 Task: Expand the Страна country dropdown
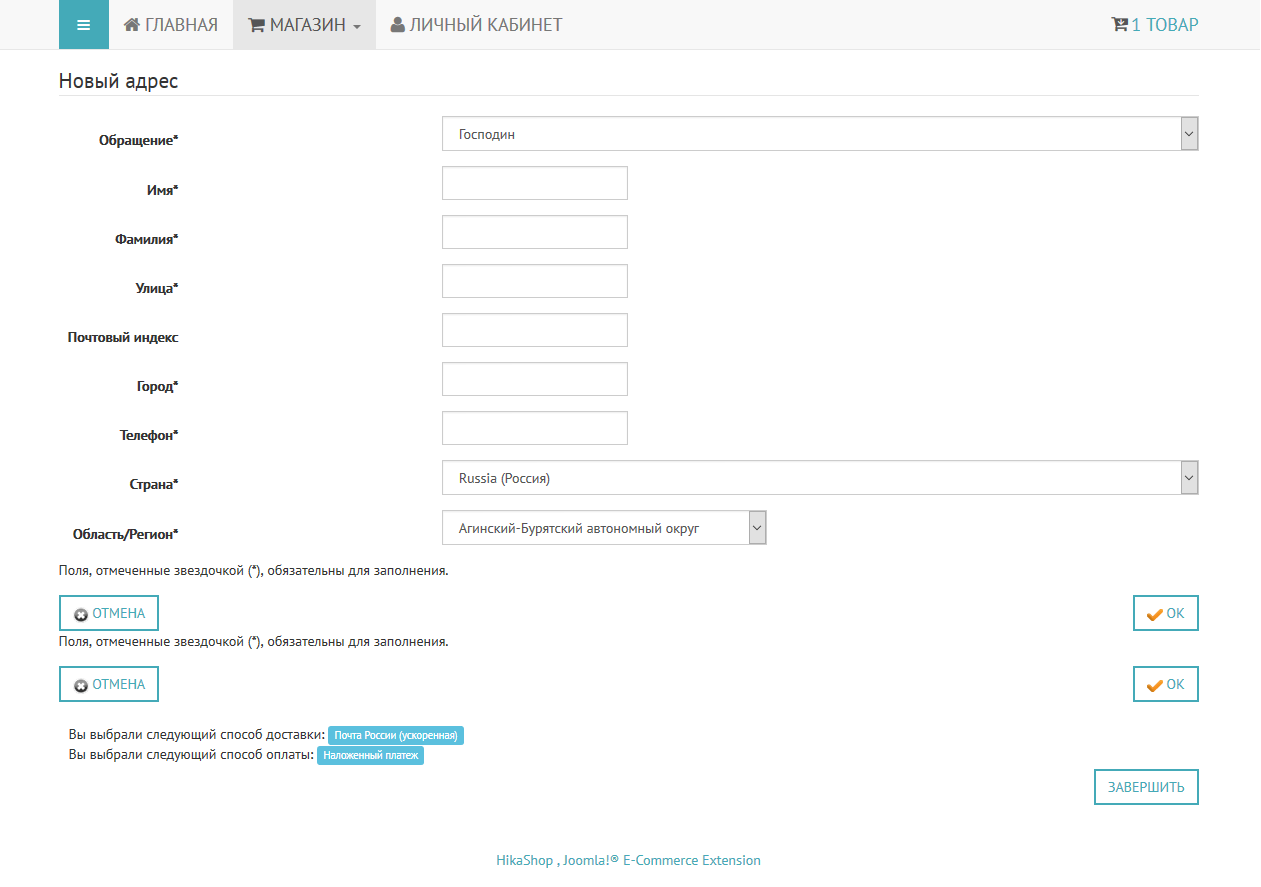[819, 478]
